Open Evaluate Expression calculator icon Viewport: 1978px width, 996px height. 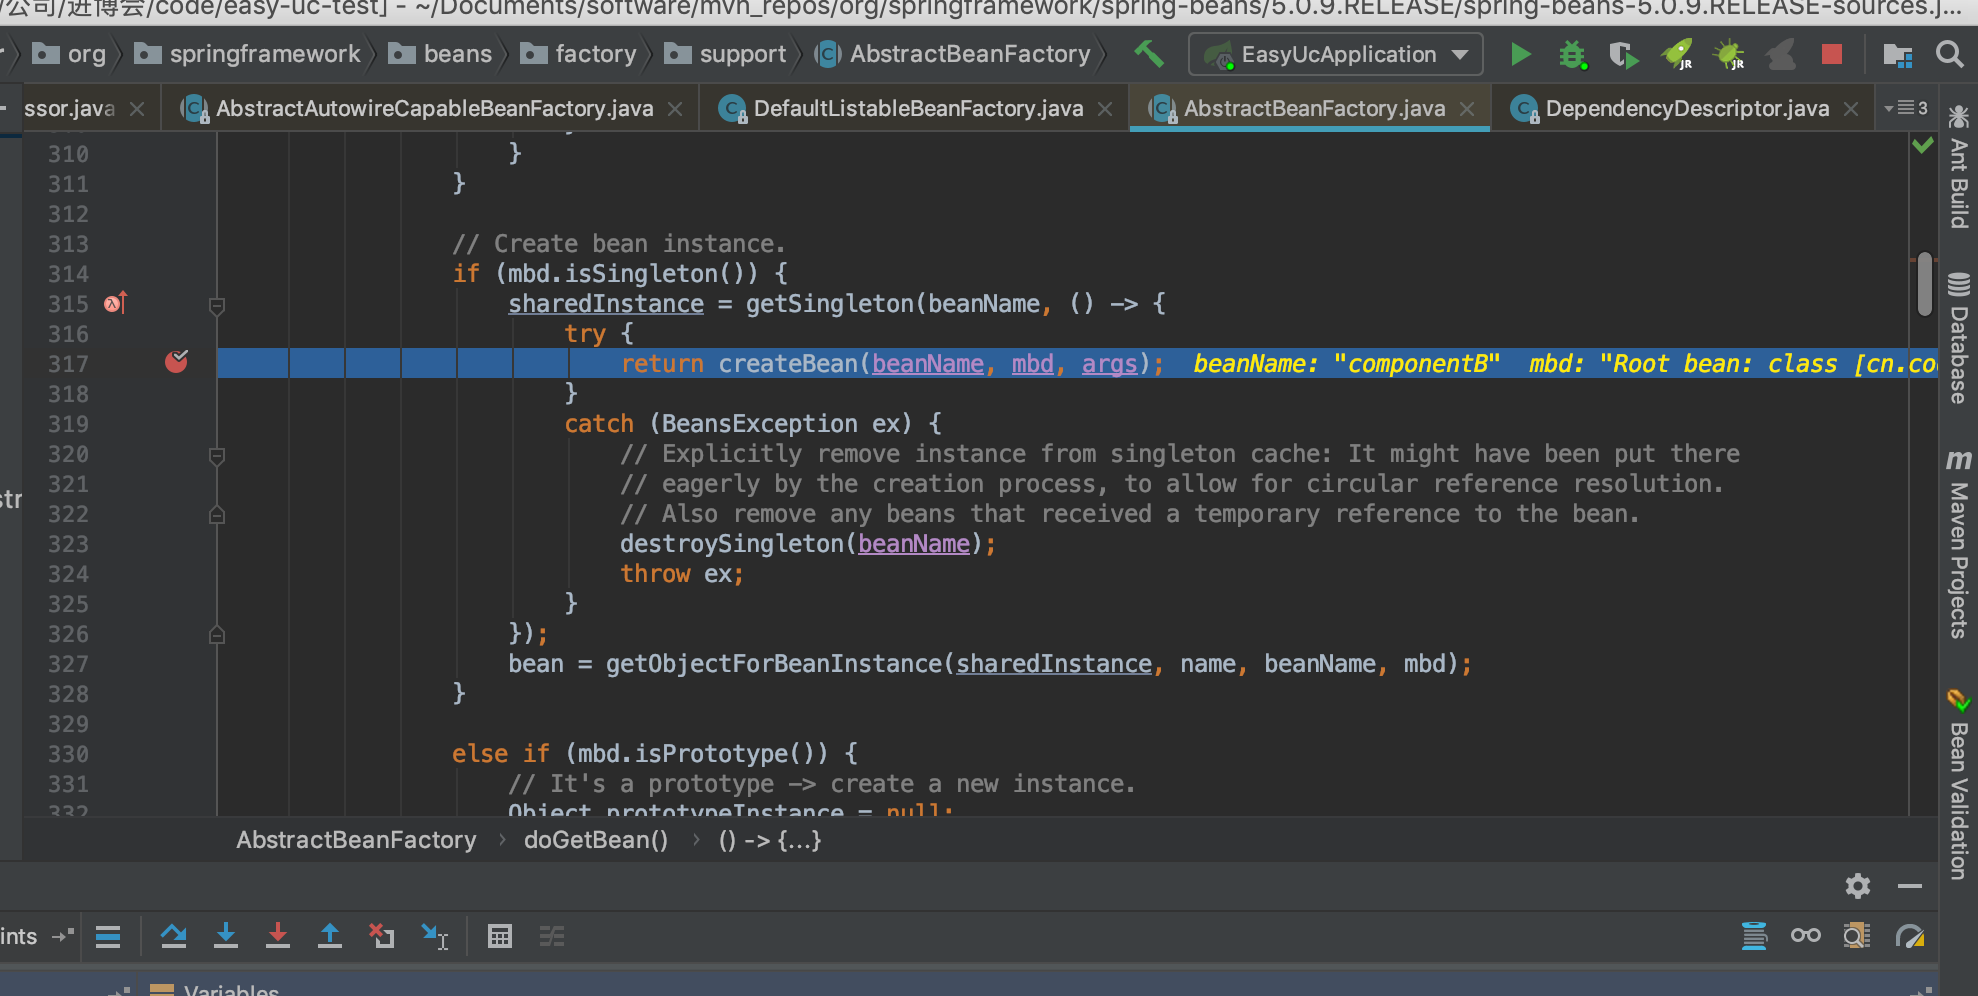[500, 936]
